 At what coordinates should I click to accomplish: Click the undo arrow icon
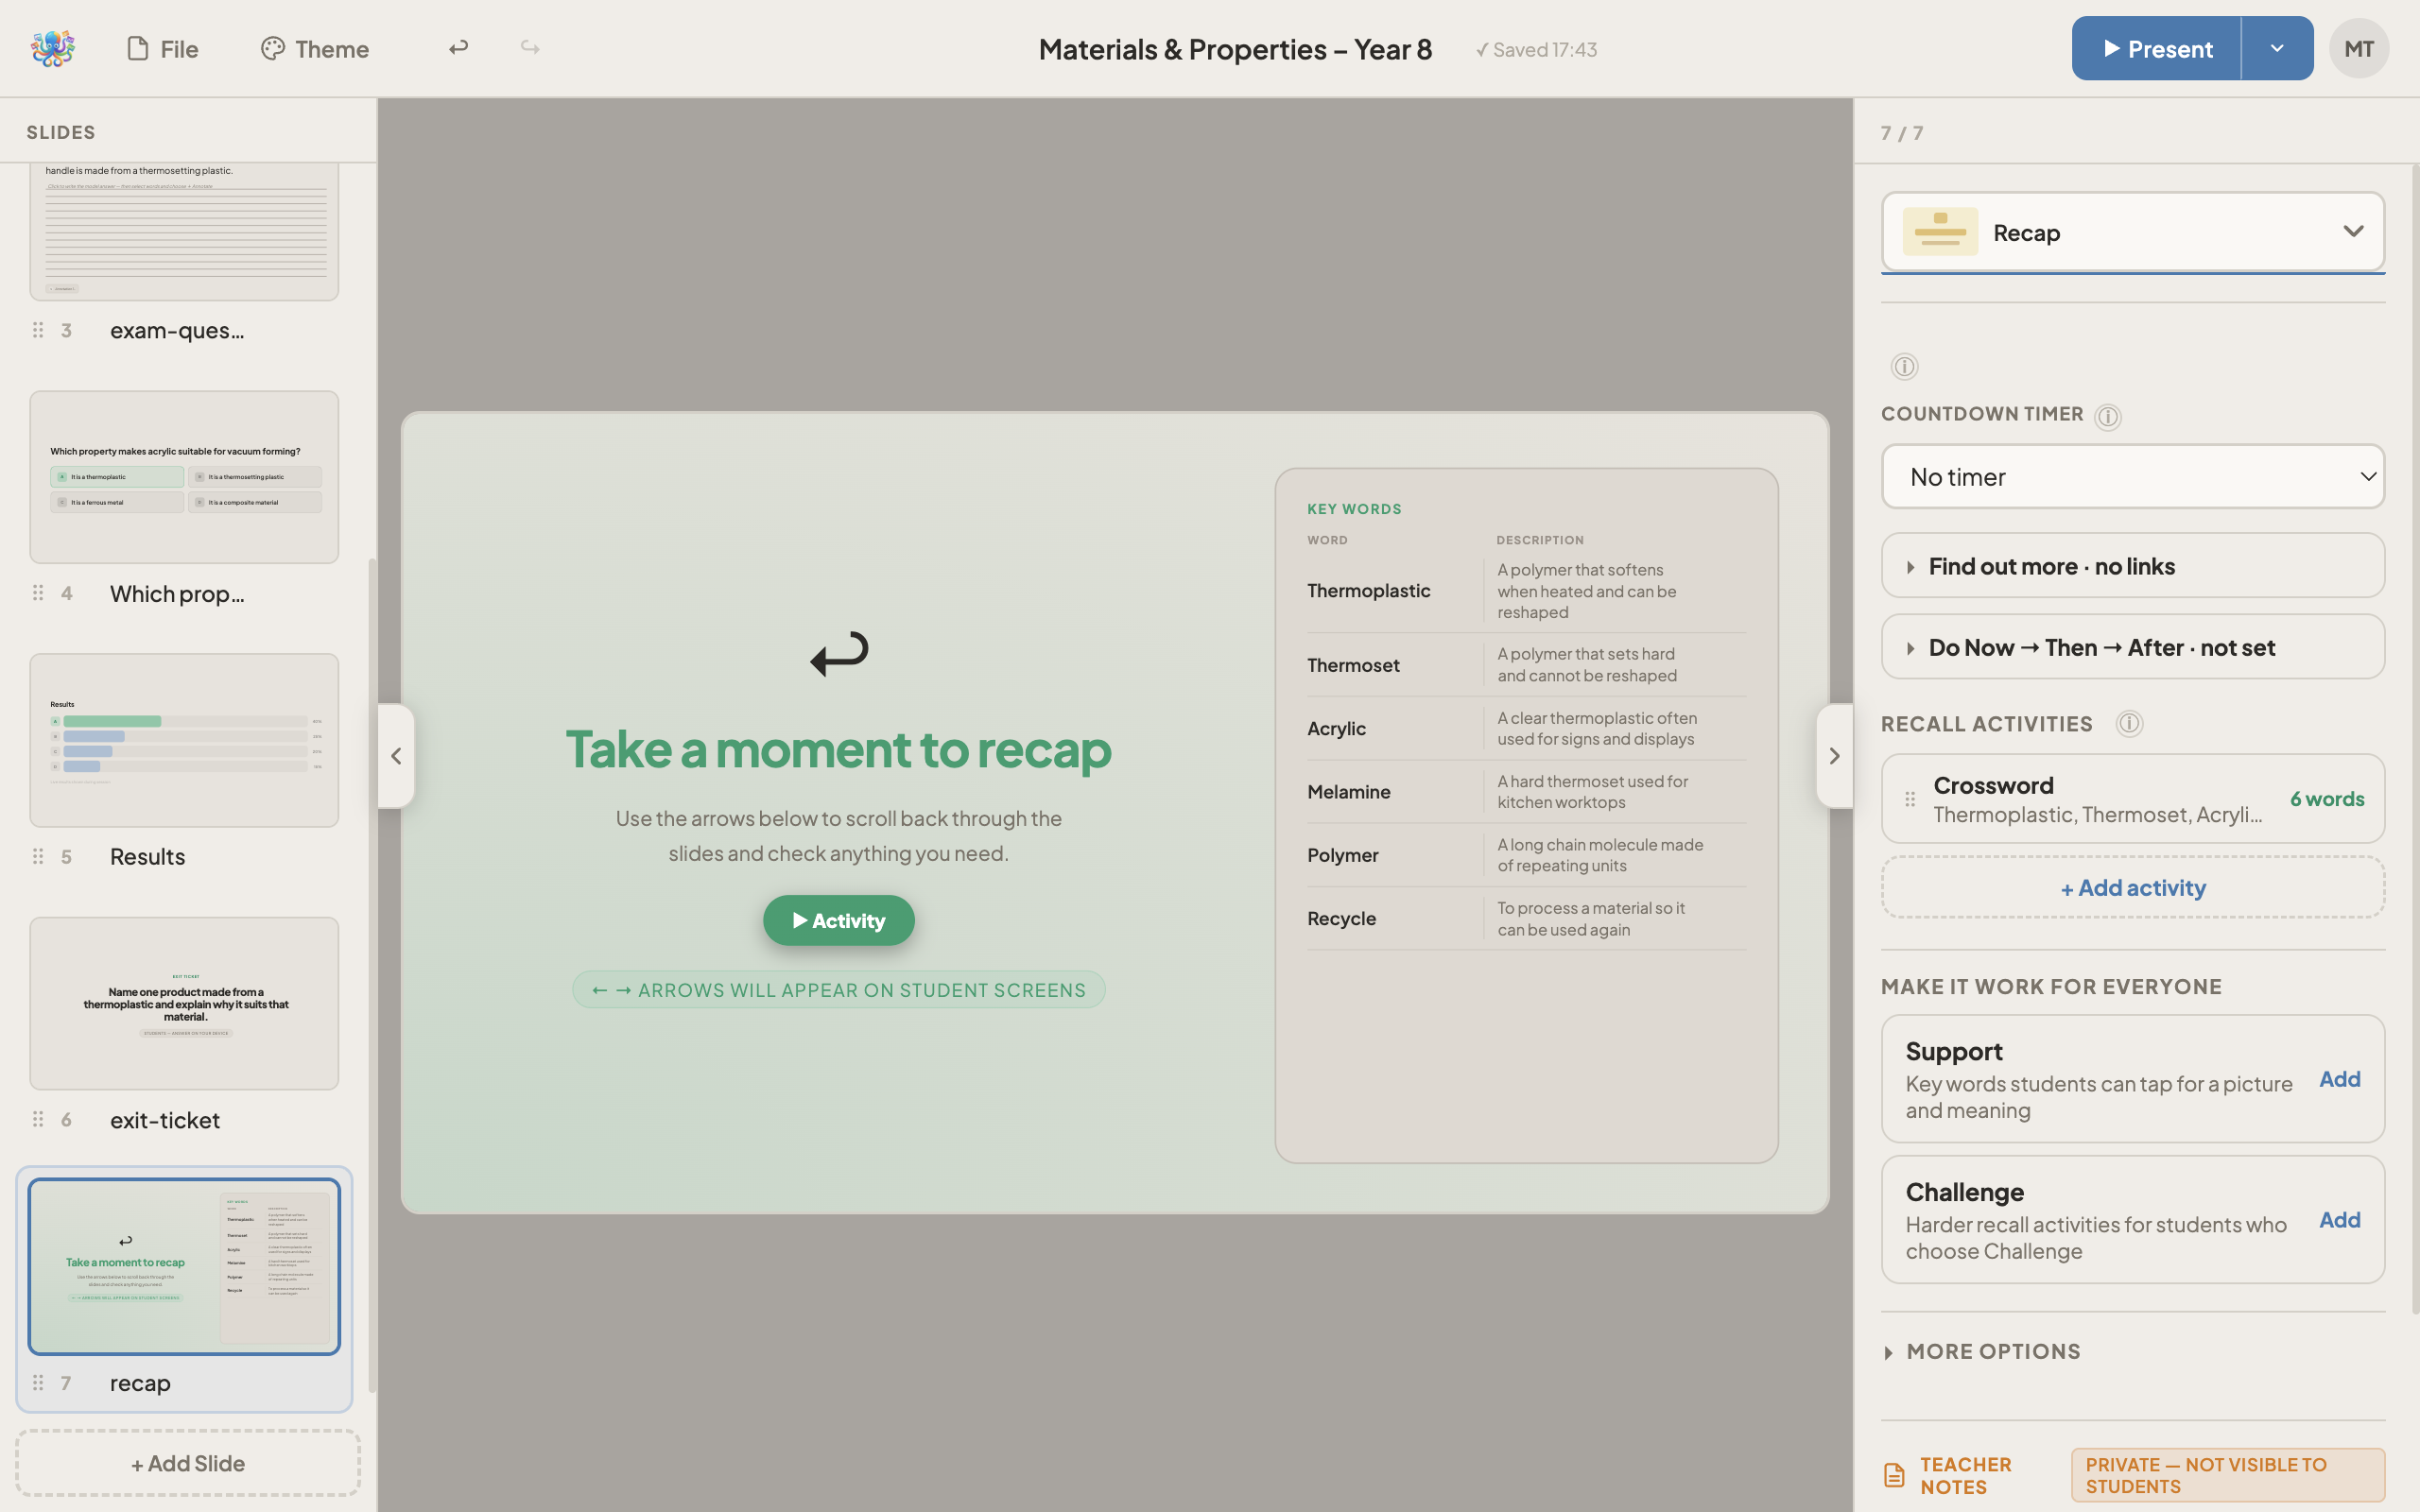click(458, 48)
